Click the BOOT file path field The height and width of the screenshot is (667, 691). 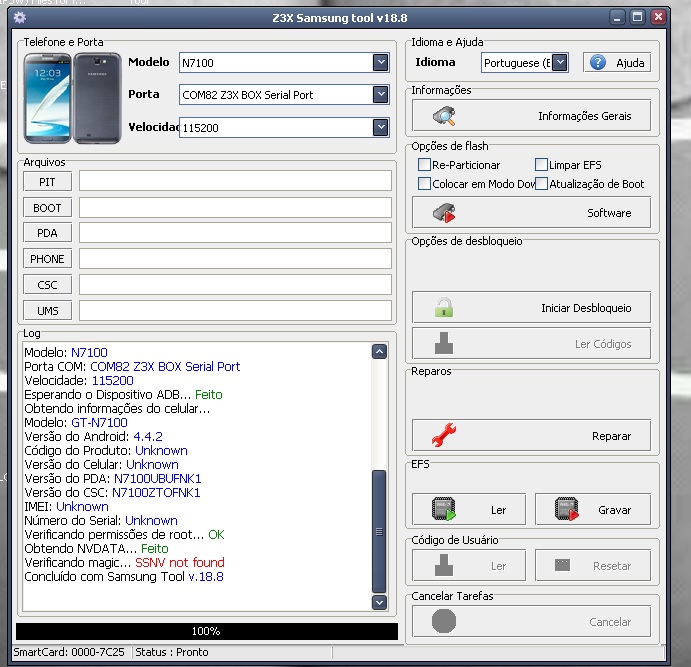click(x=235, y=207)
